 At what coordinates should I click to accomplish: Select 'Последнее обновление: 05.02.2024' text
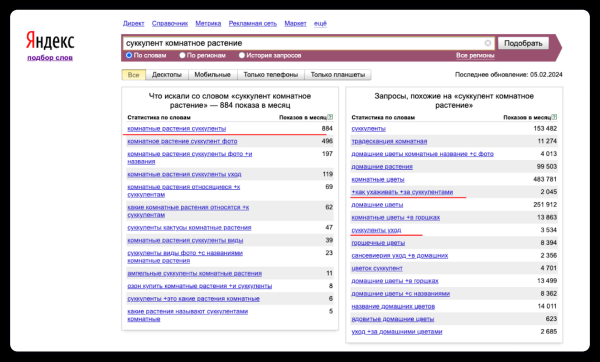509,75
